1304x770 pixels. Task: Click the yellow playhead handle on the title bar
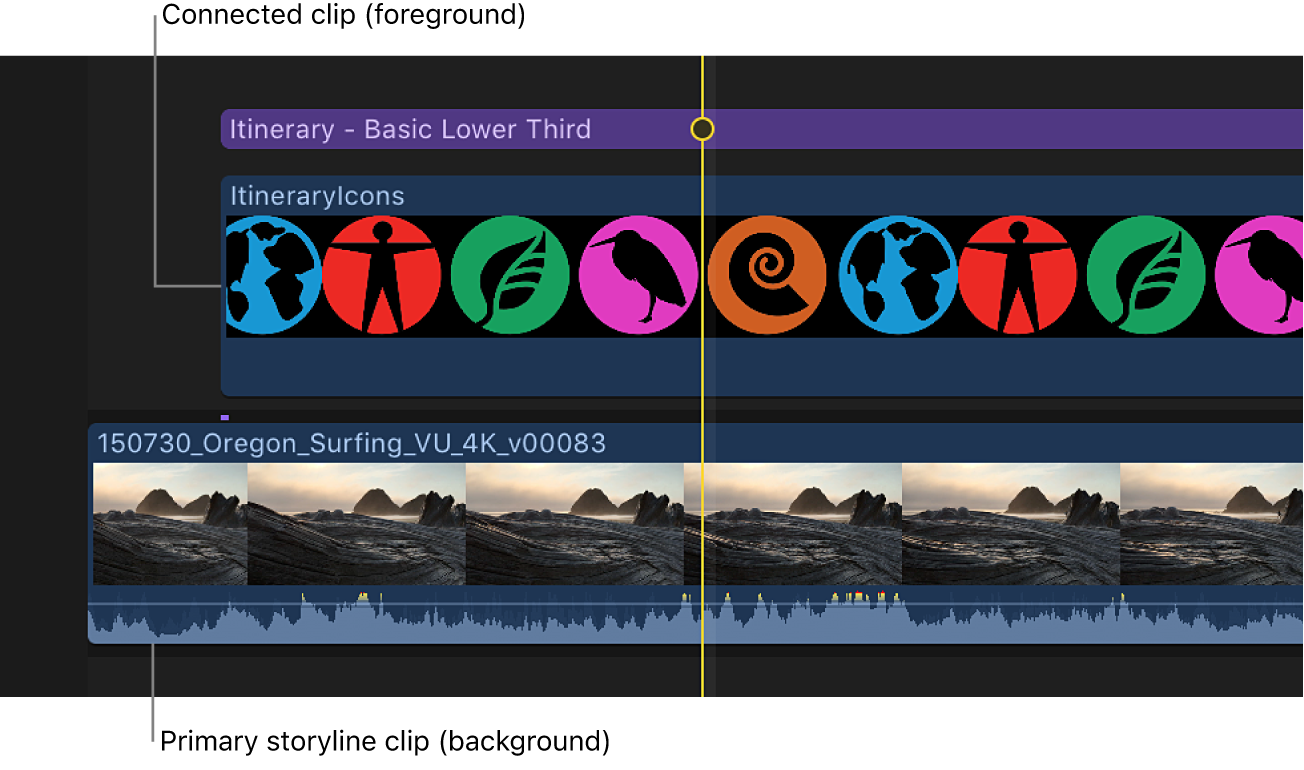point(702,129)
